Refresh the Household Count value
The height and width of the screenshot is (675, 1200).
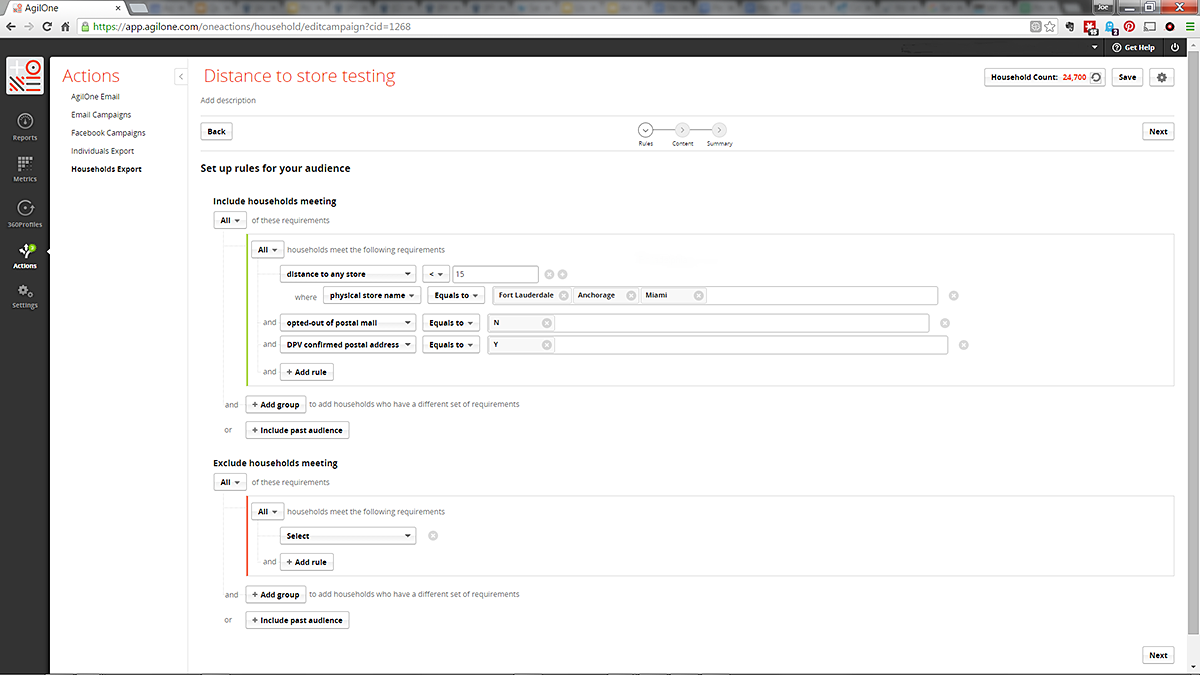[x=1096, y=77]
